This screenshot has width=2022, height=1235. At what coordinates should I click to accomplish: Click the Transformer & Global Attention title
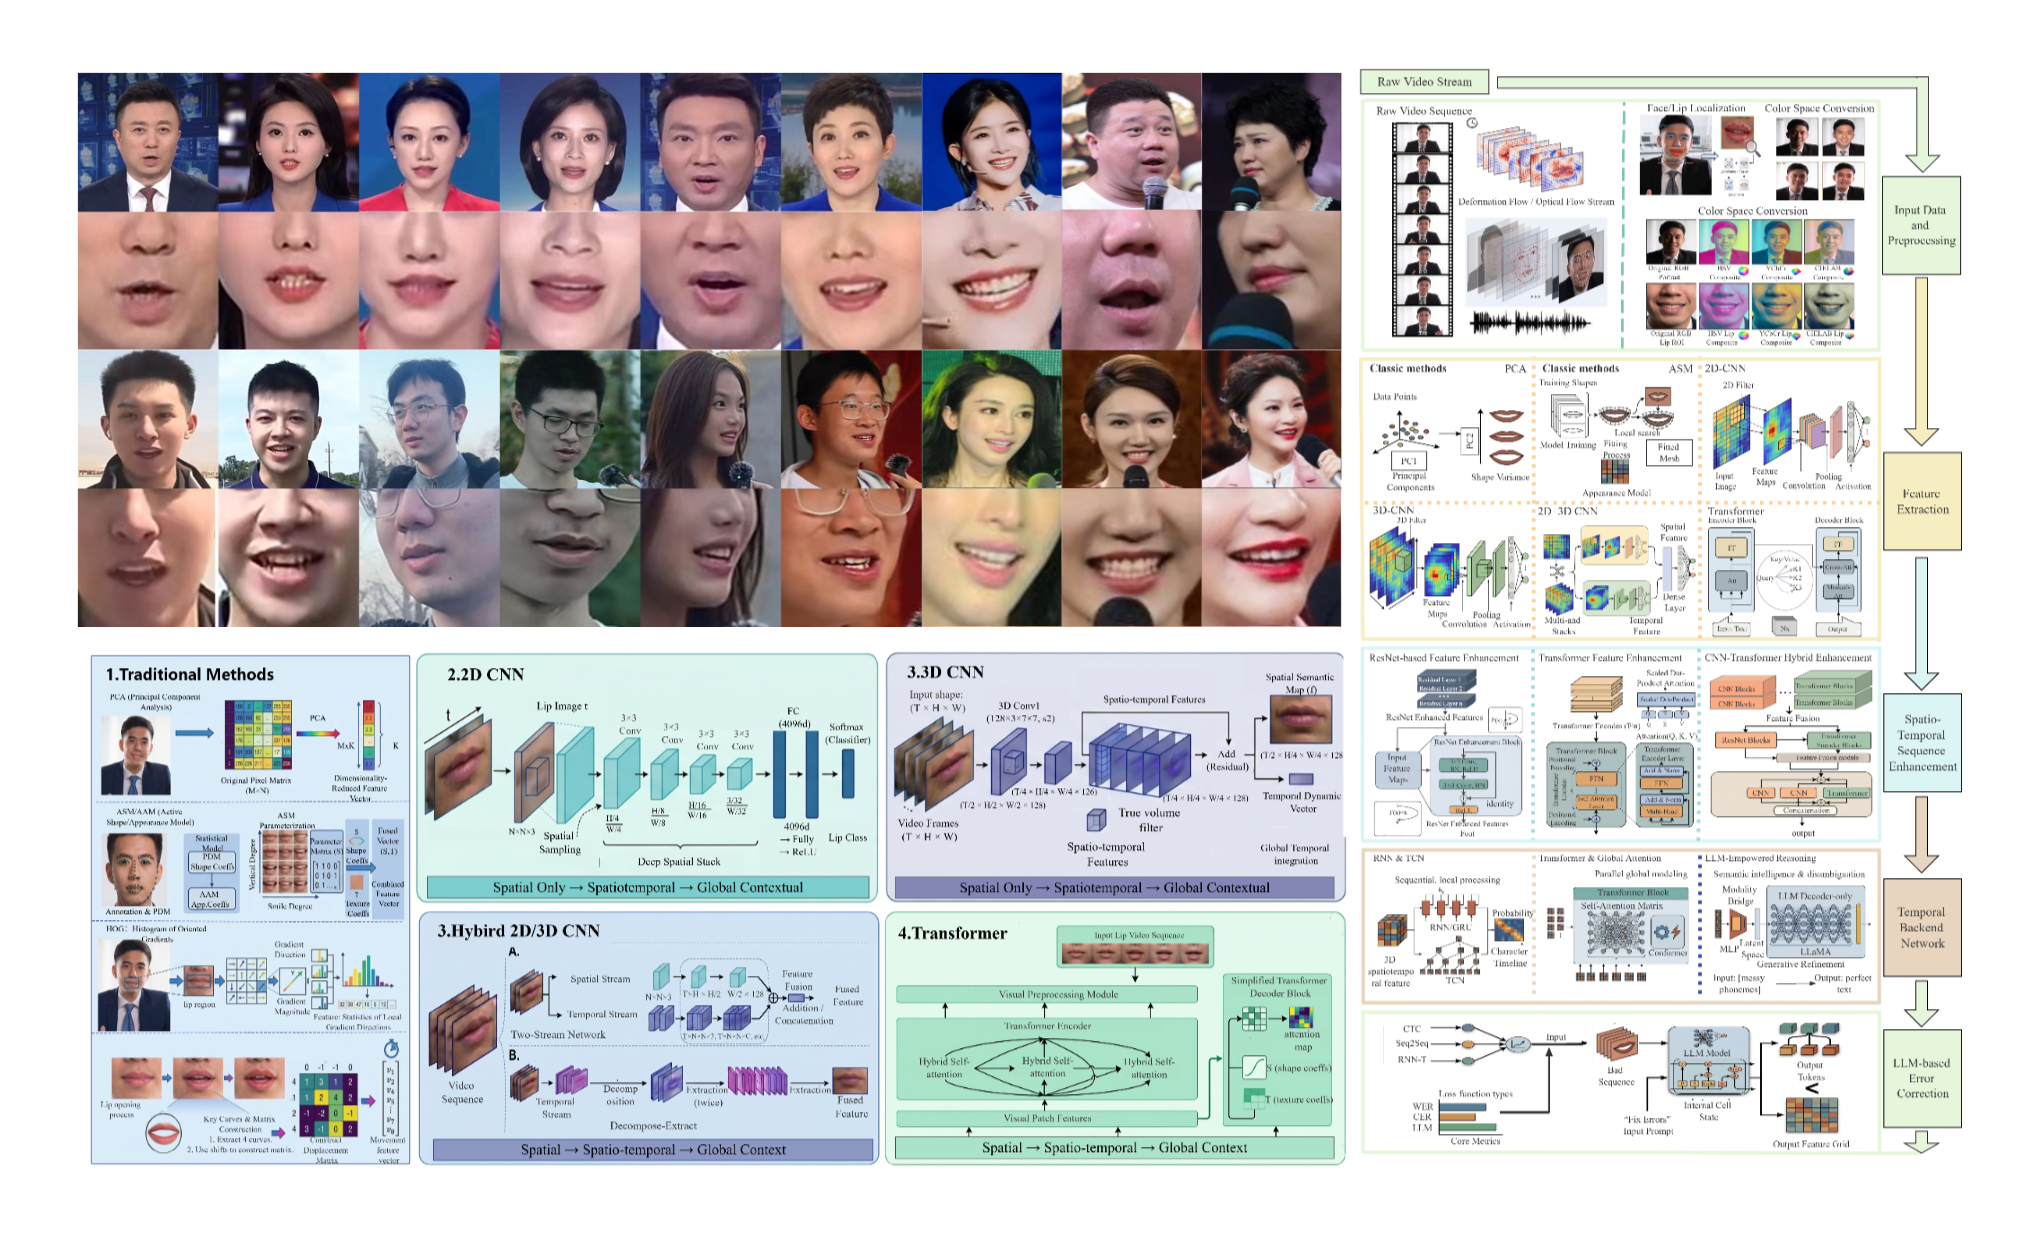click(x=1600, y=858)
